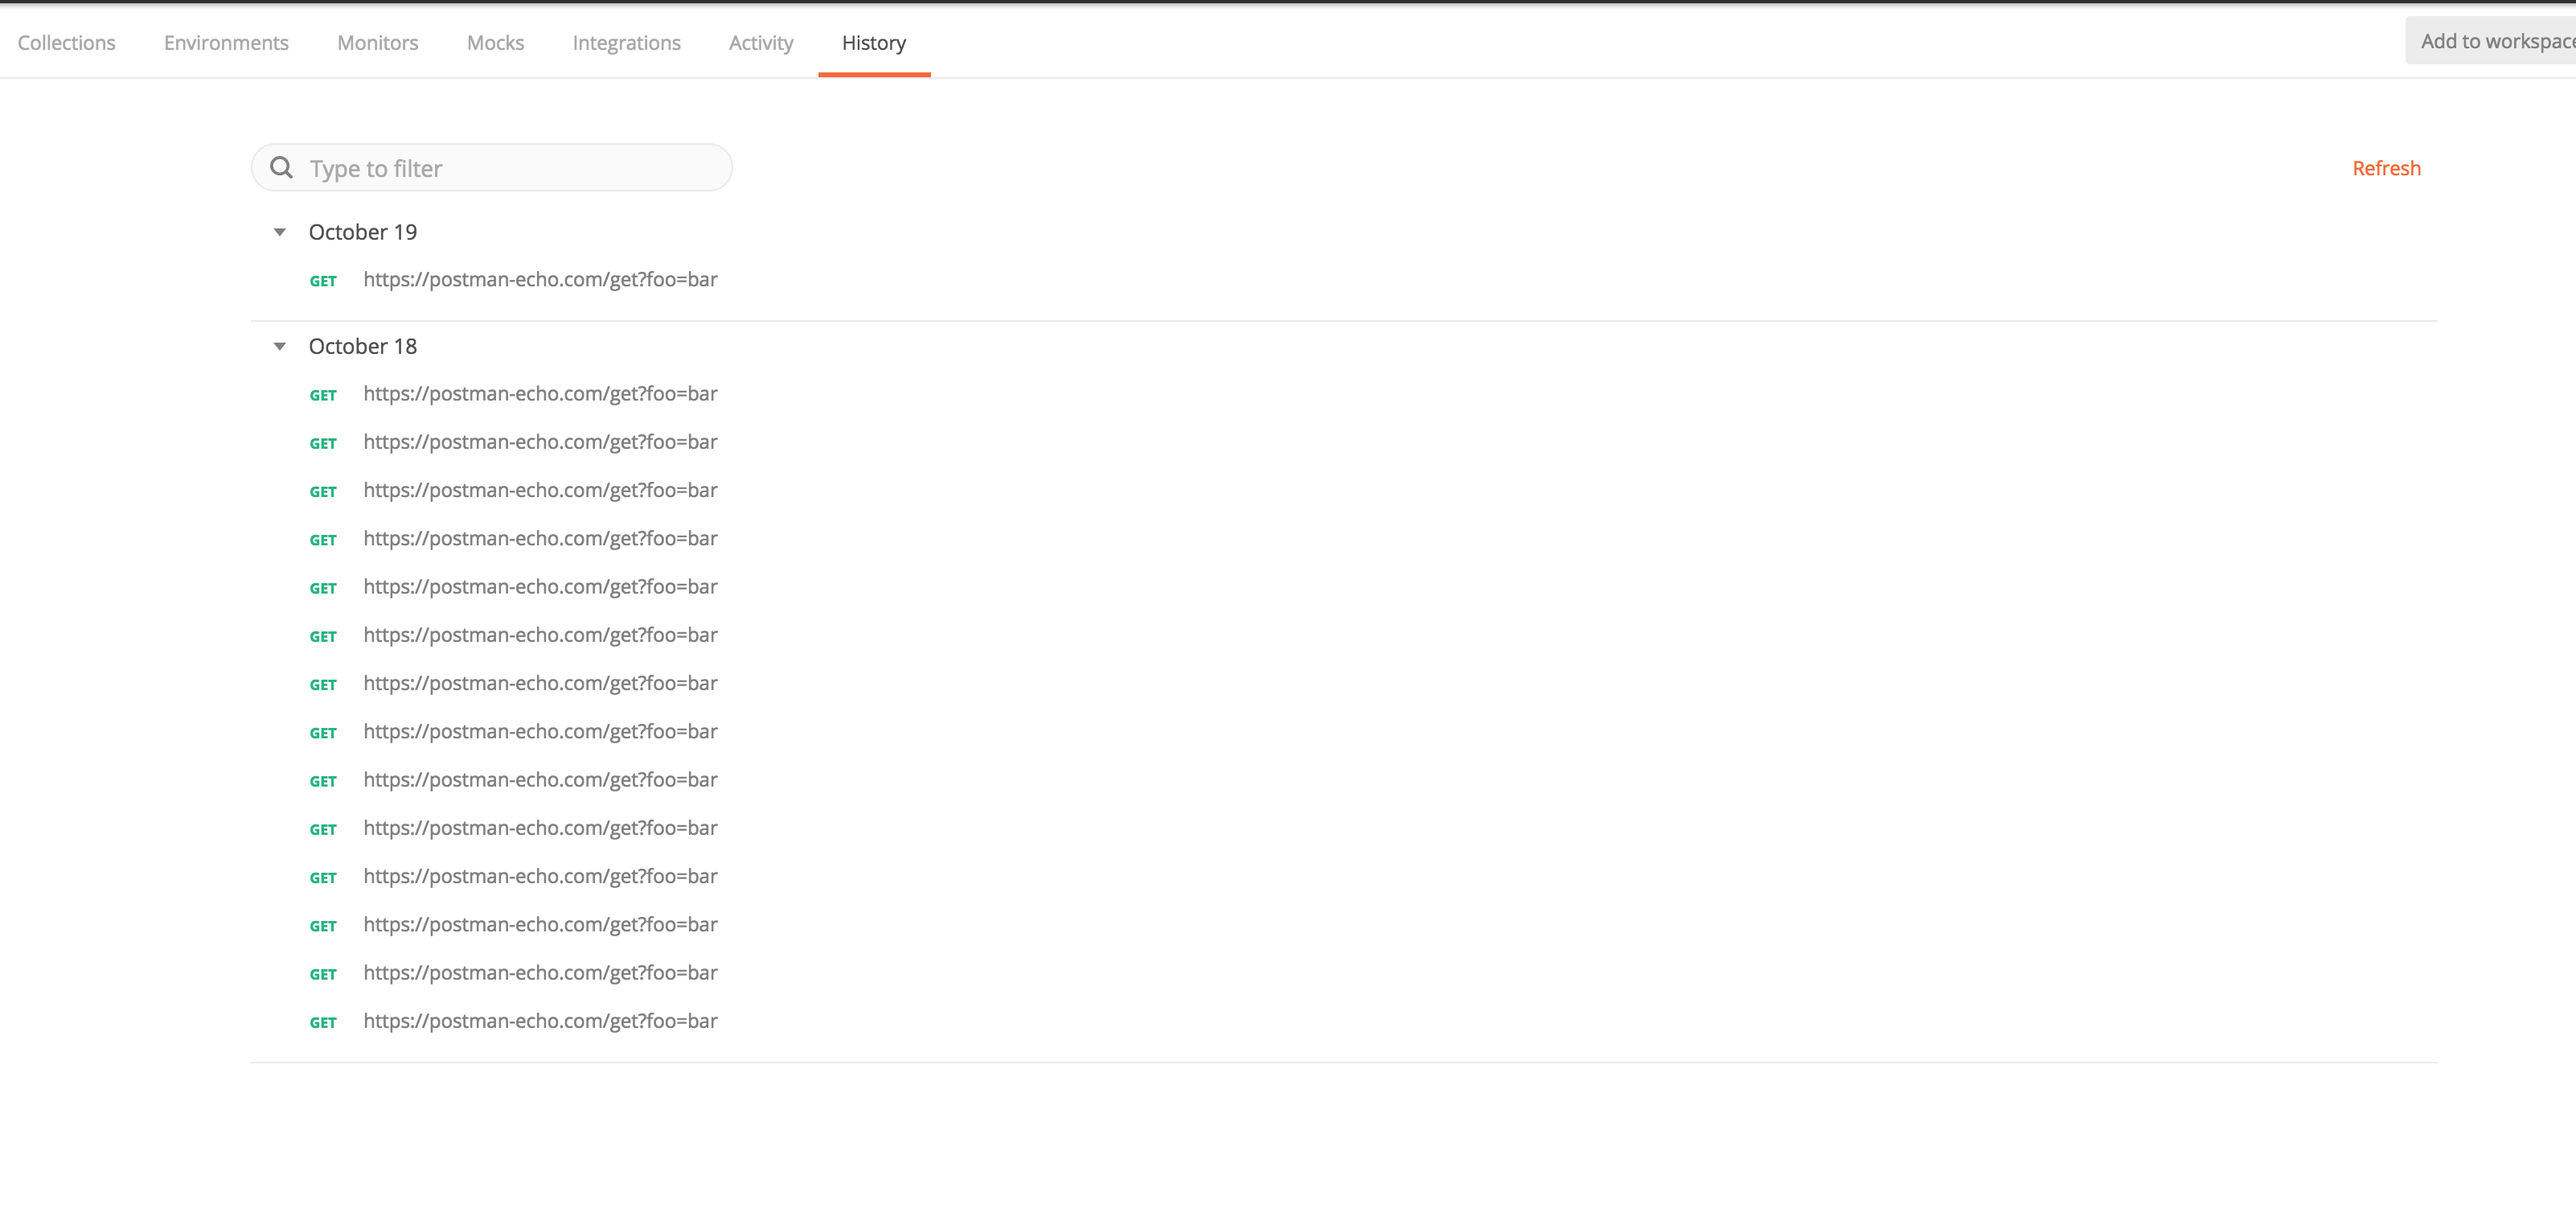Click the October 18 group heading

[x=363, y=346]
